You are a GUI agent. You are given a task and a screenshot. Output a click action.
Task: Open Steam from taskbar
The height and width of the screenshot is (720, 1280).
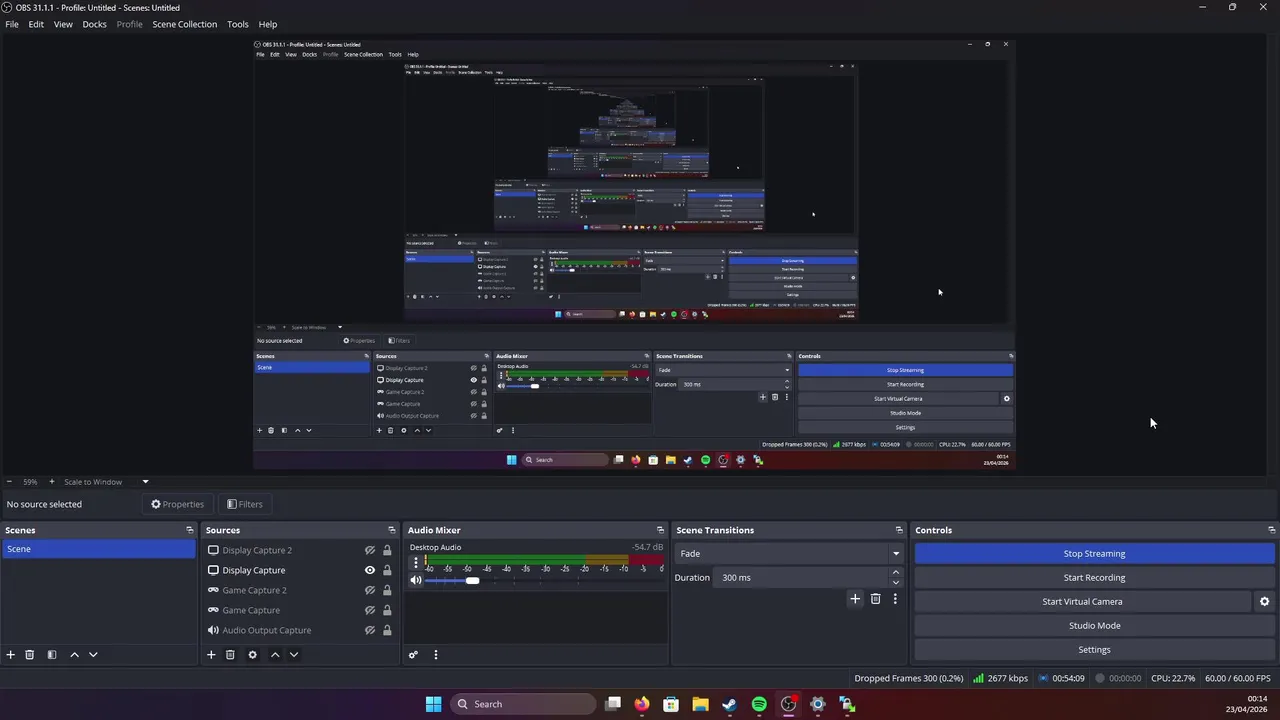(730, 704)
